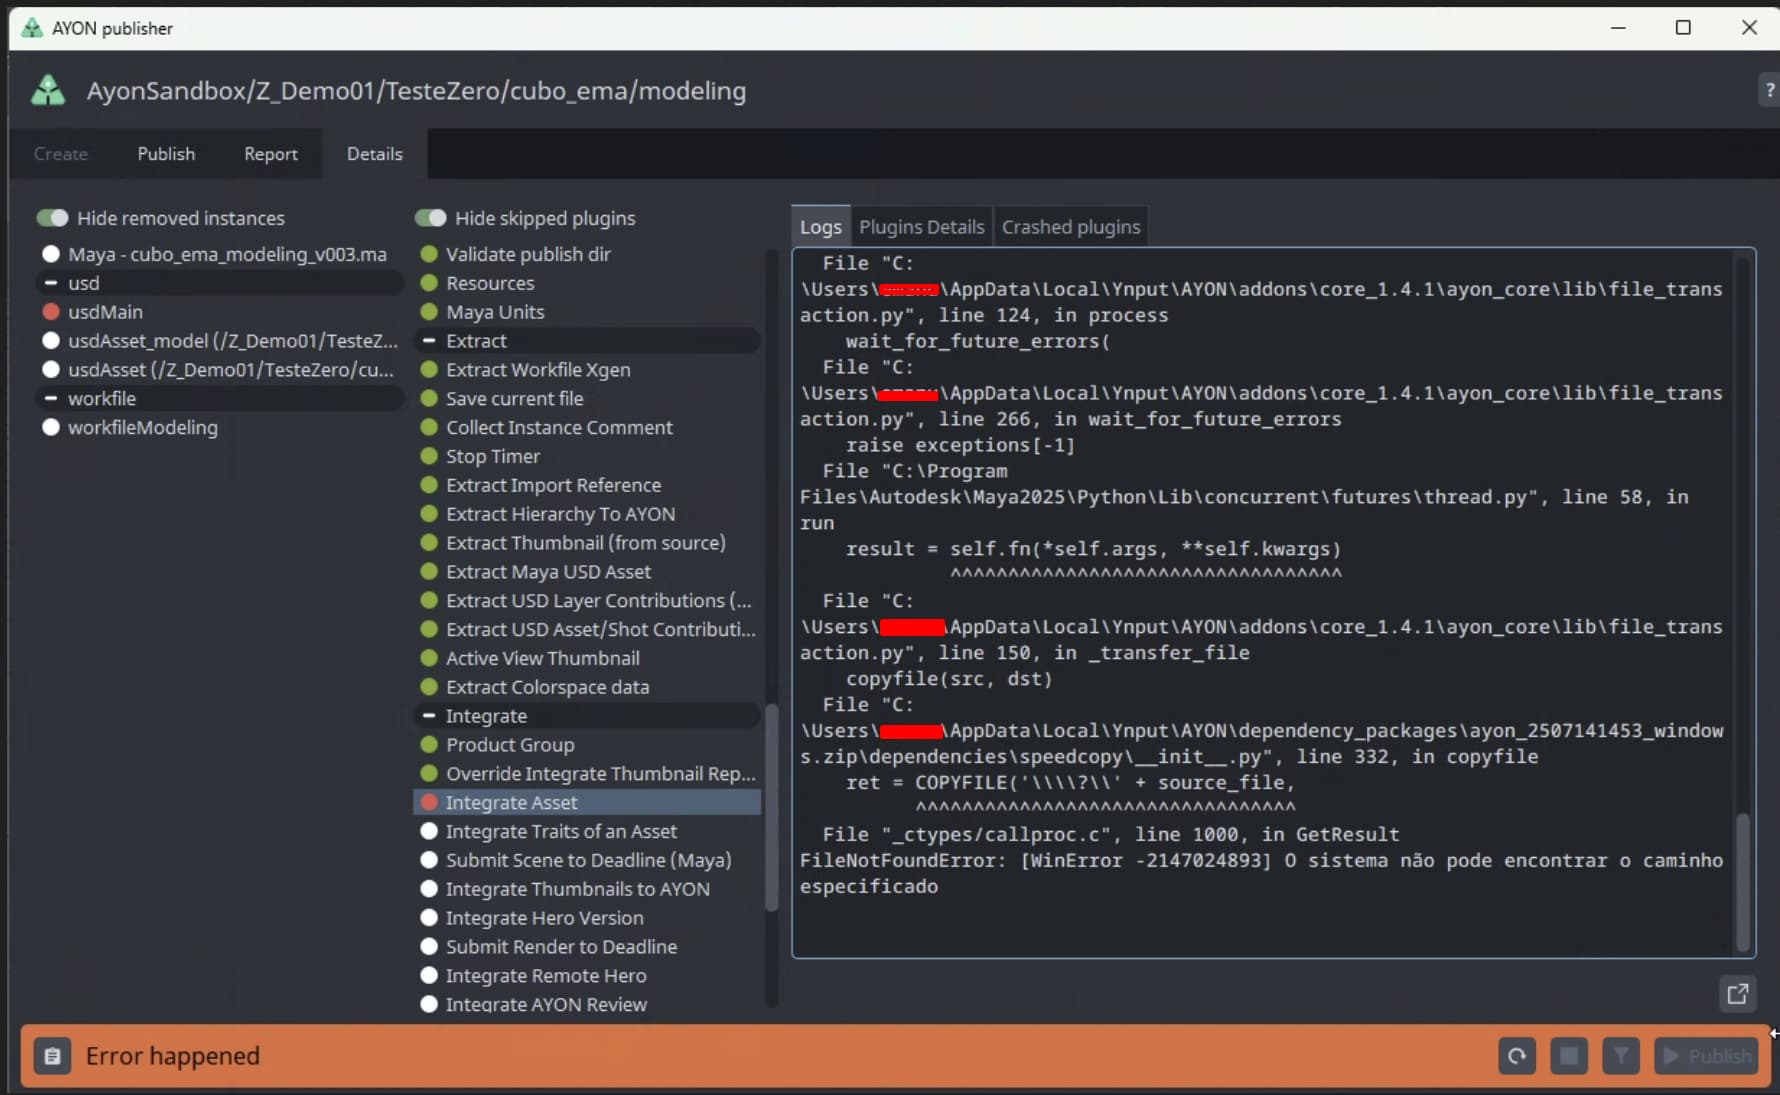Open the clipboard report icon beside Error happened
The width and height of the screenshot is (1780, 1095).
coord(52,1056)
